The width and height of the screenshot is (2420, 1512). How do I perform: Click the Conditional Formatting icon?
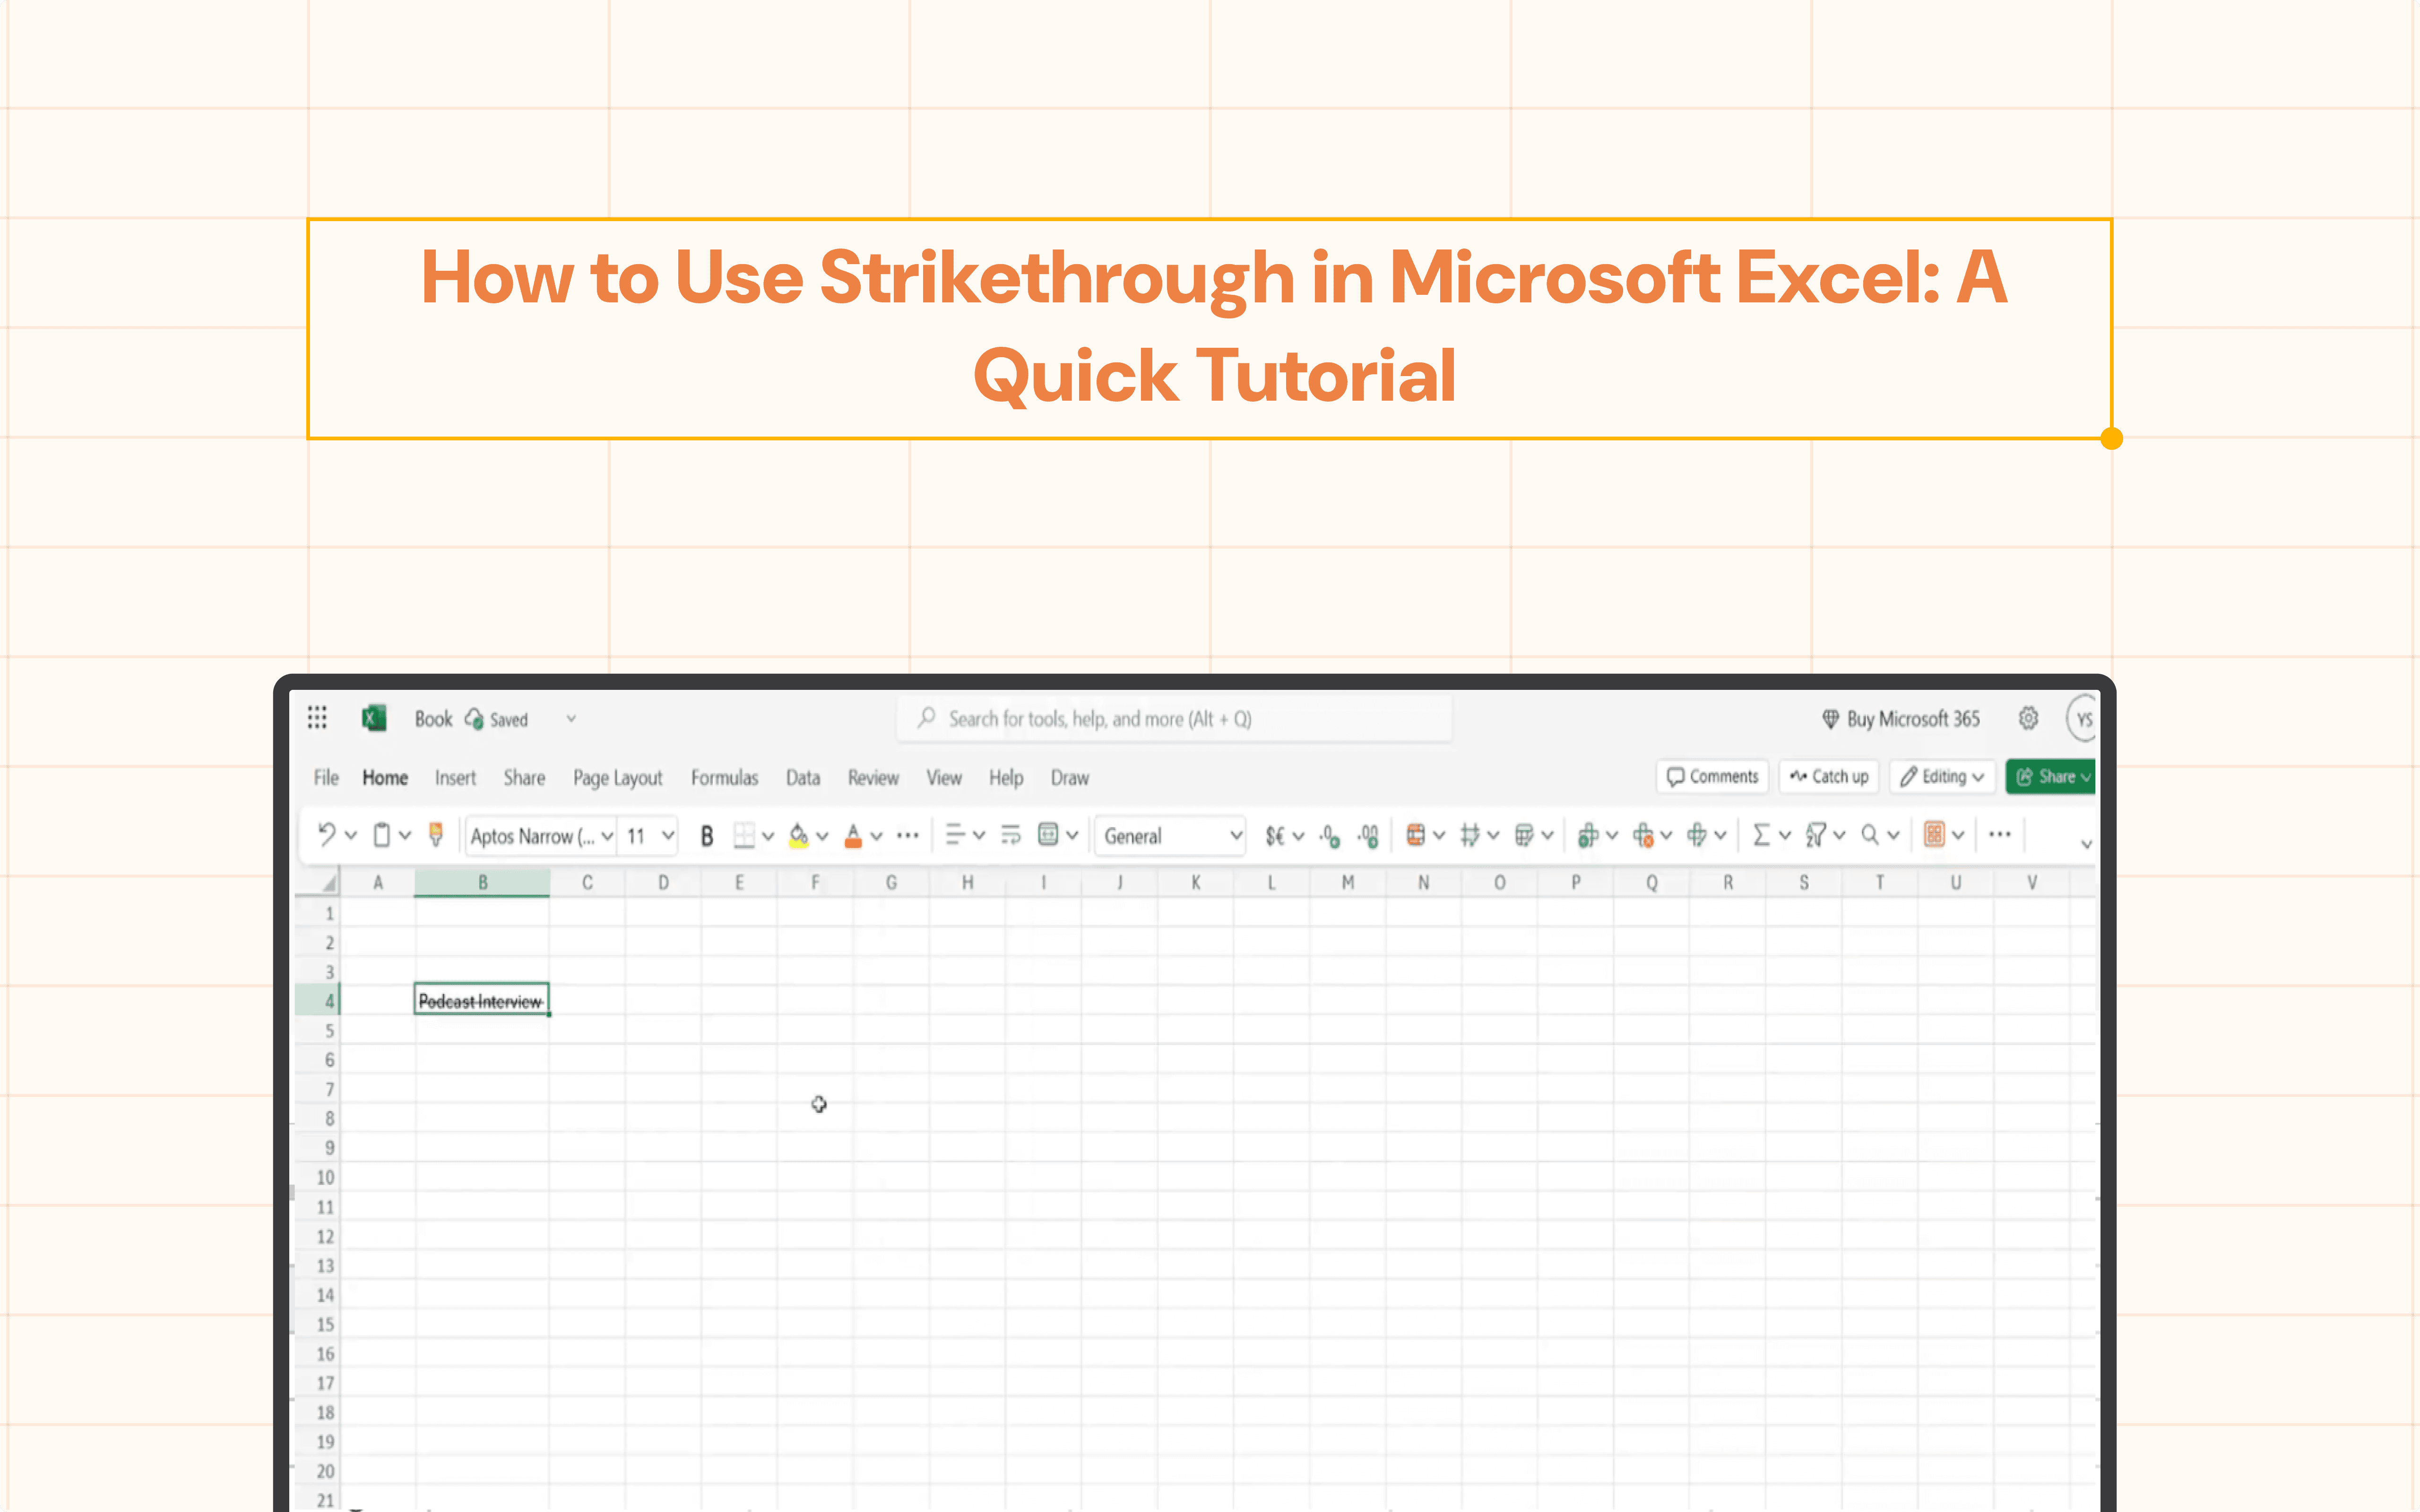(1415, 834)
